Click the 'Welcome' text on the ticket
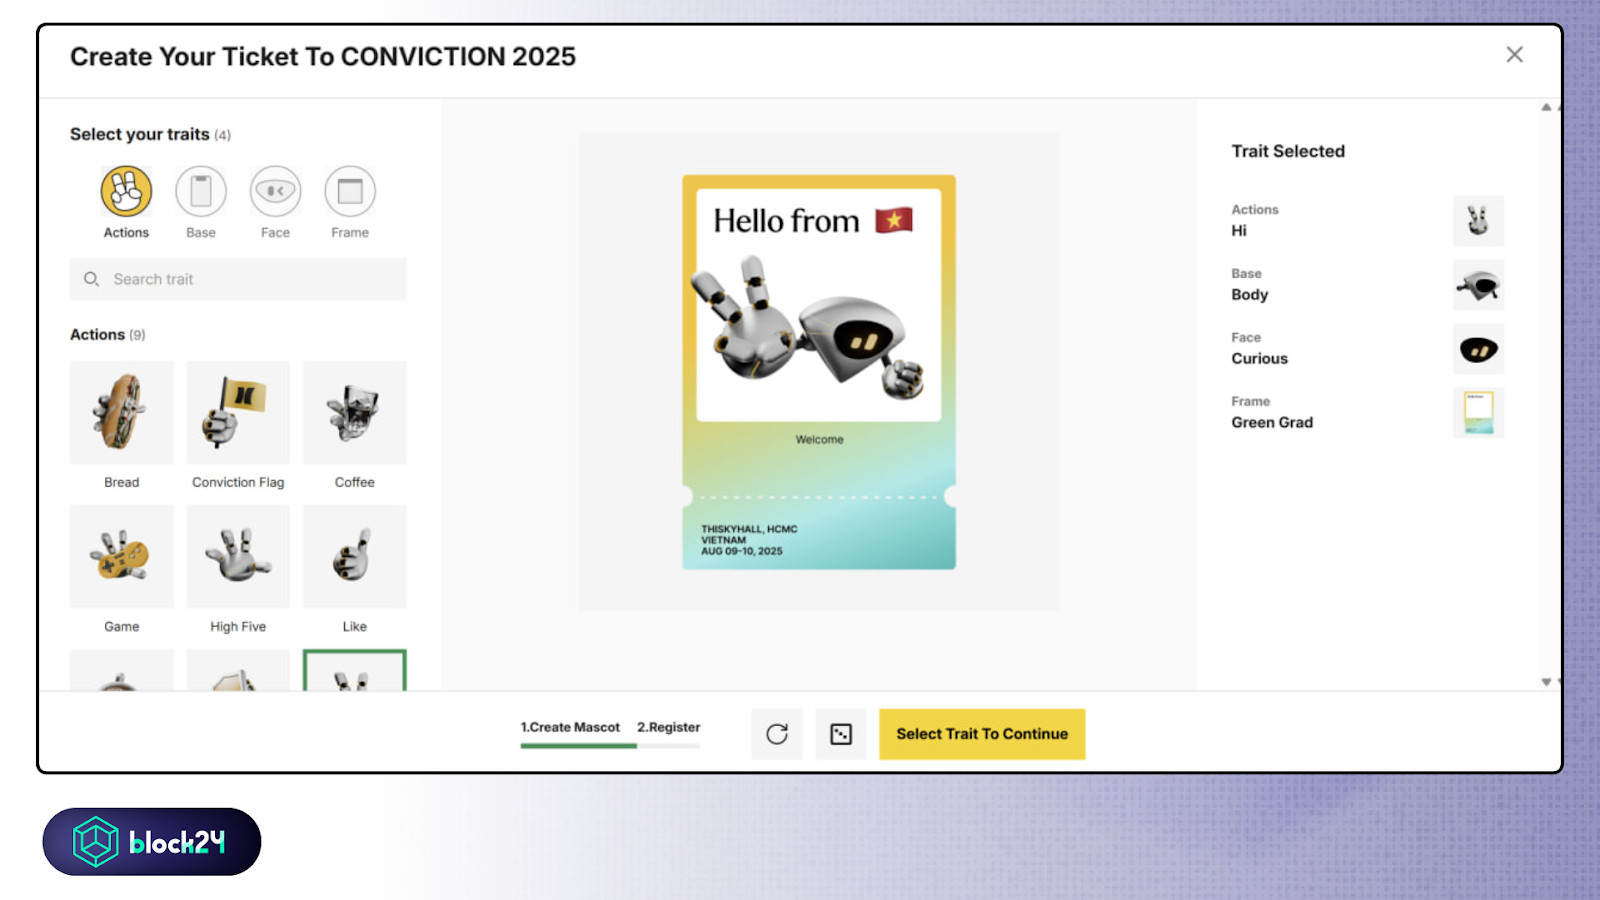Screen dimensions: 1600x900 819,439
